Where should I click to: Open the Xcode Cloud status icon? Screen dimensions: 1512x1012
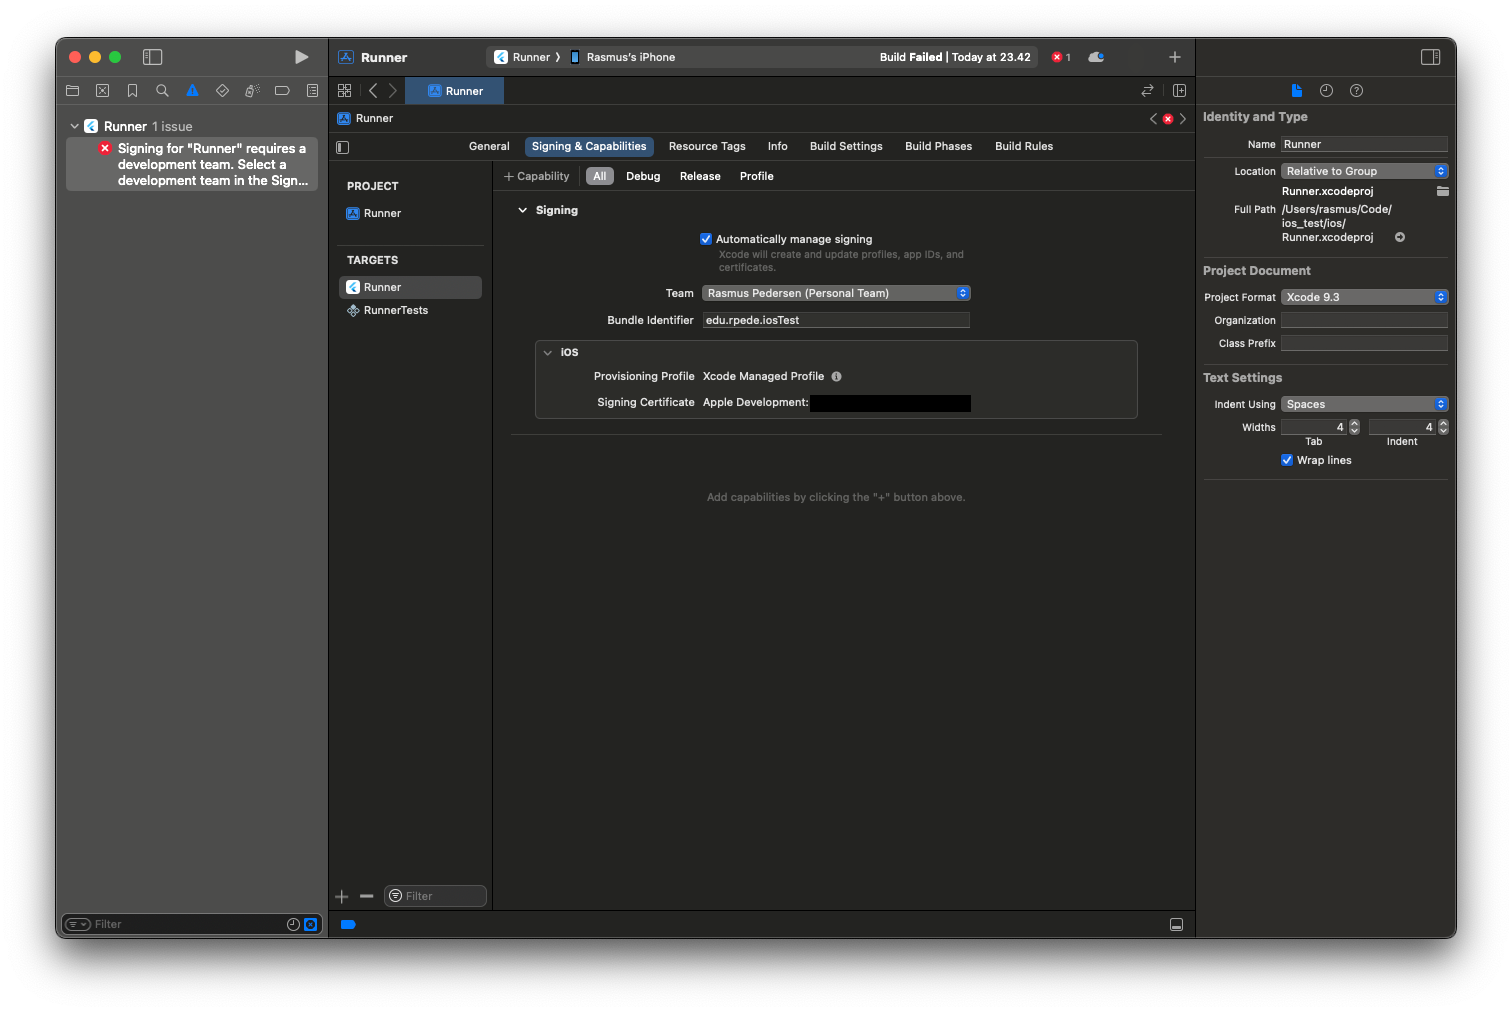[1096, 57]
